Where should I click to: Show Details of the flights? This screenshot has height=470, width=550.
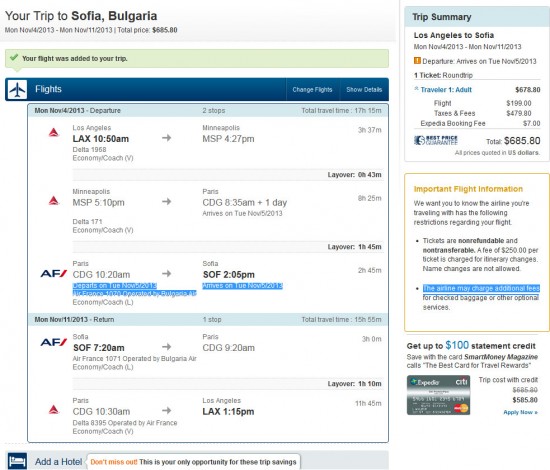(x=364, y=89)
